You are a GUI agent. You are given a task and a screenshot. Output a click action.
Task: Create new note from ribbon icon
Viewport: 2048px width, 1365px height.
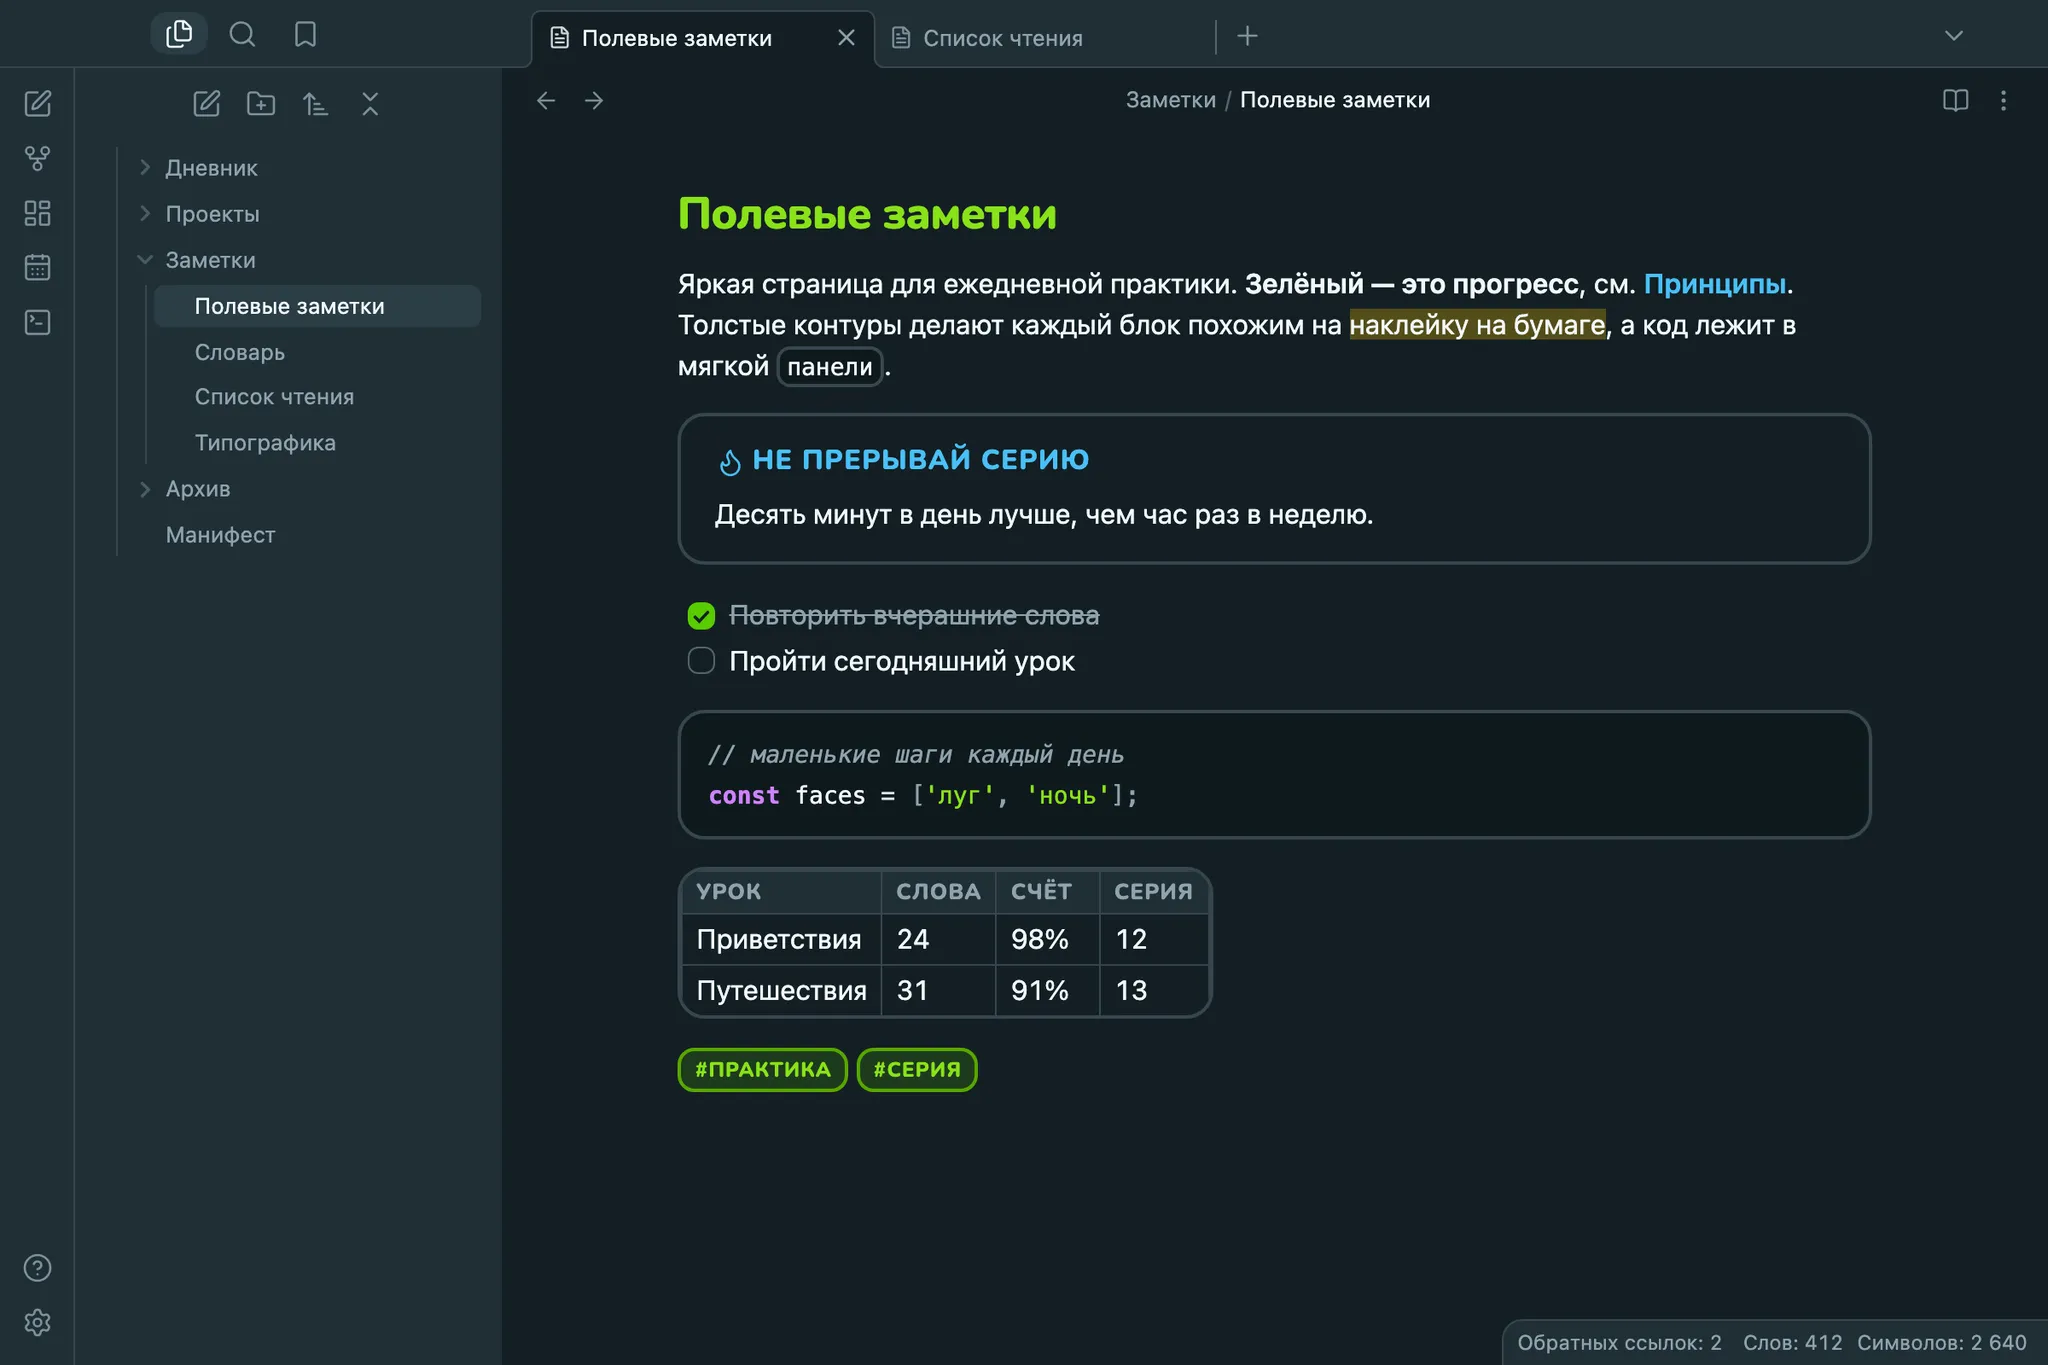tap(38, 104)
